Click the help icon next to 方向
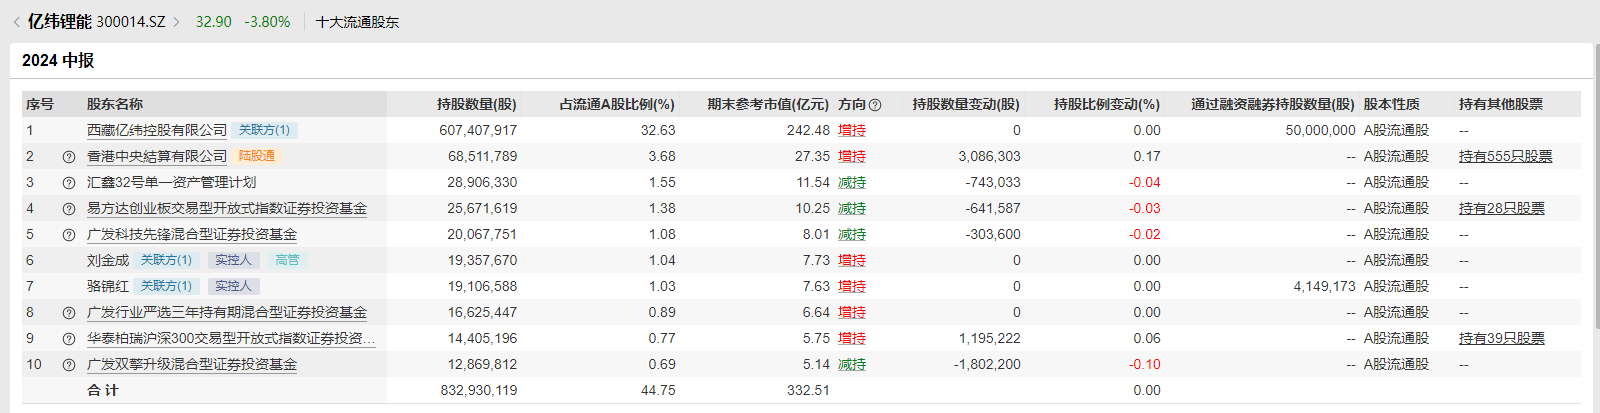 [x=875, y=105]
